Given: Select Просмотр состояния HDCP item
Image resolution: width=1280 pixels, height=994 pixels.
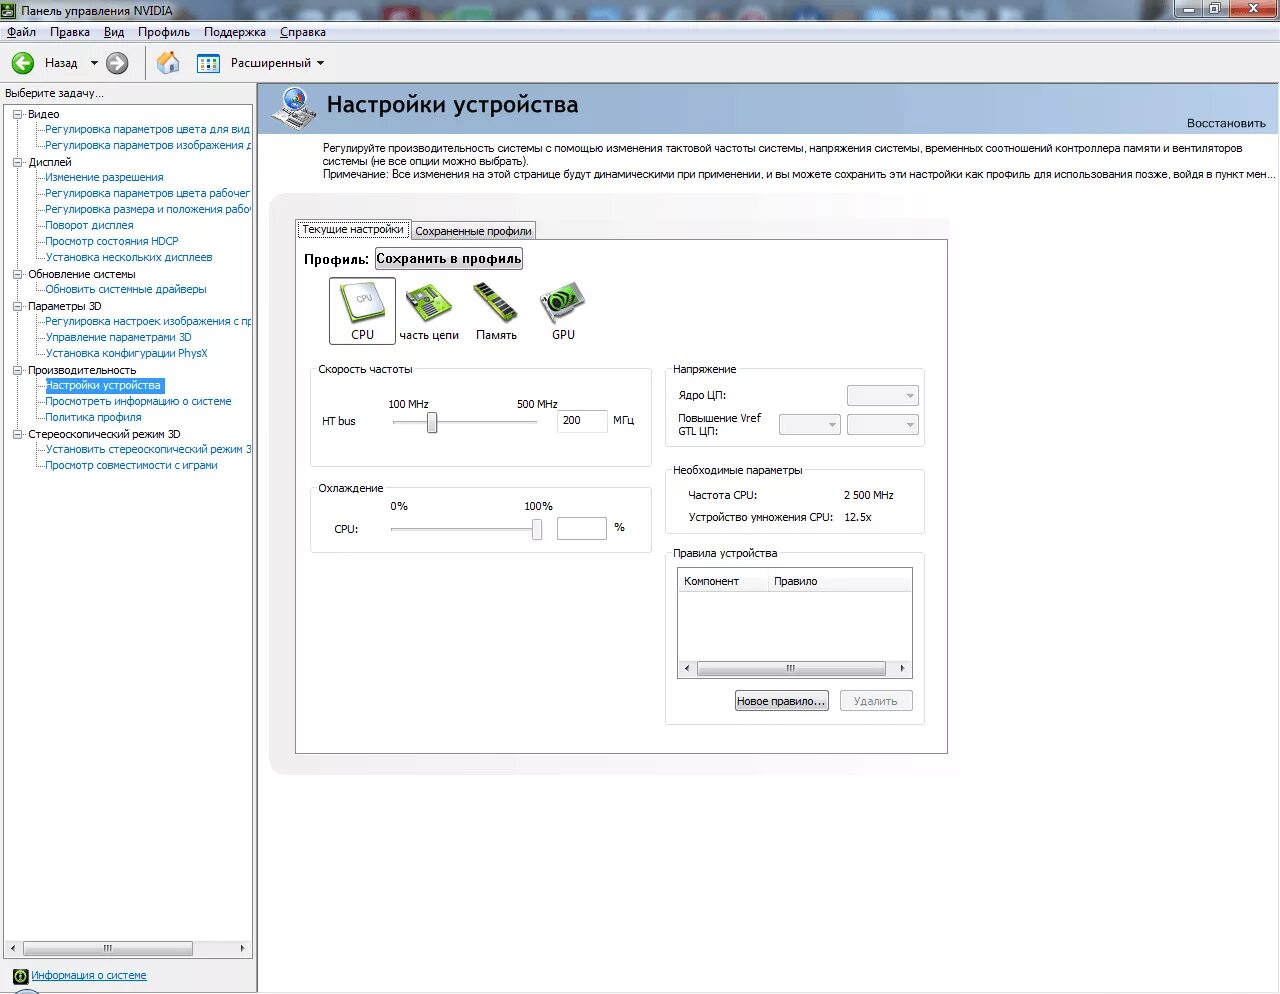Looking at the screenshot, I should [112, 241].
